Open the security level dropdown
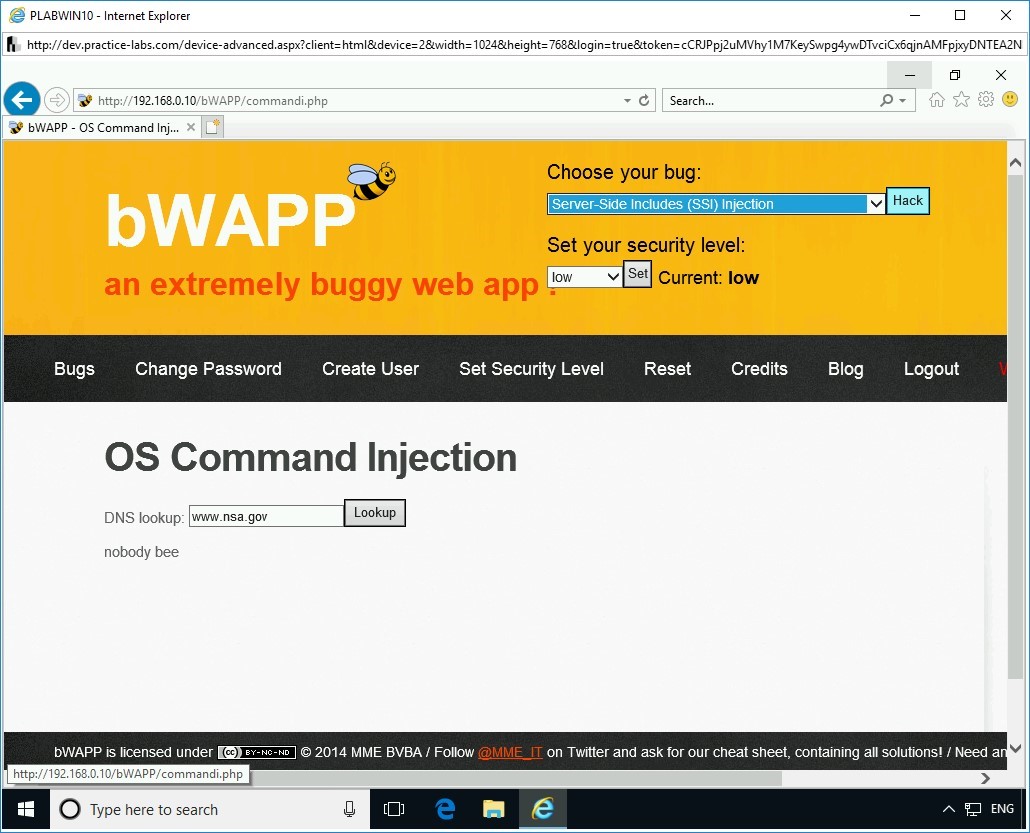 click(583, 276)
